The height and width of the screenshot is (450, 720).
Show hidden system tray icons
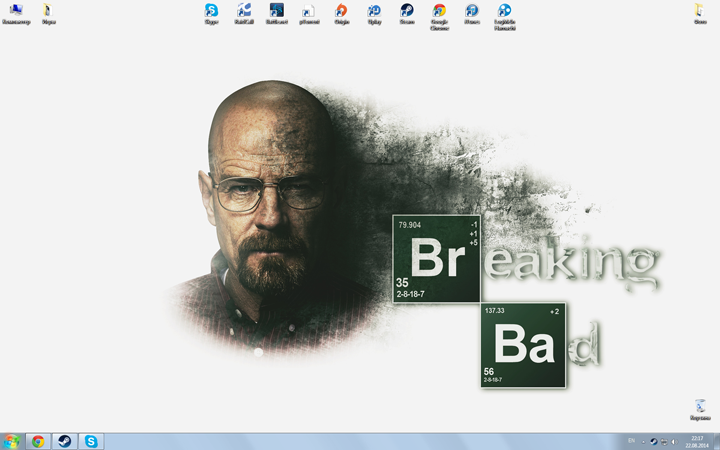(x=643, y=442)
